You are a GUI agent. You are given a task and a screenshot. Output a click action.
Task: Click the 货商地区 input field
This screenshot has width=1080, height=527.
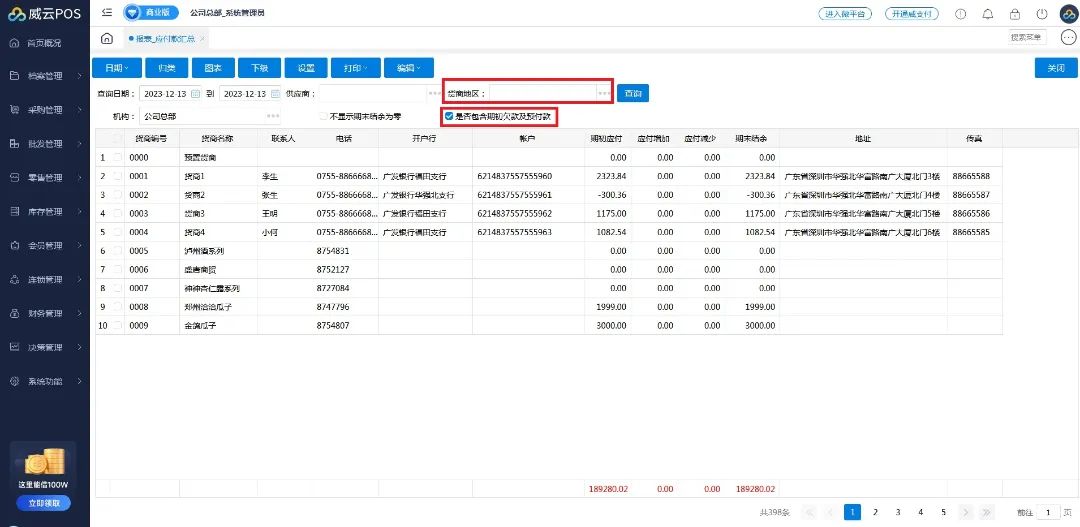(x=543, y=93)
